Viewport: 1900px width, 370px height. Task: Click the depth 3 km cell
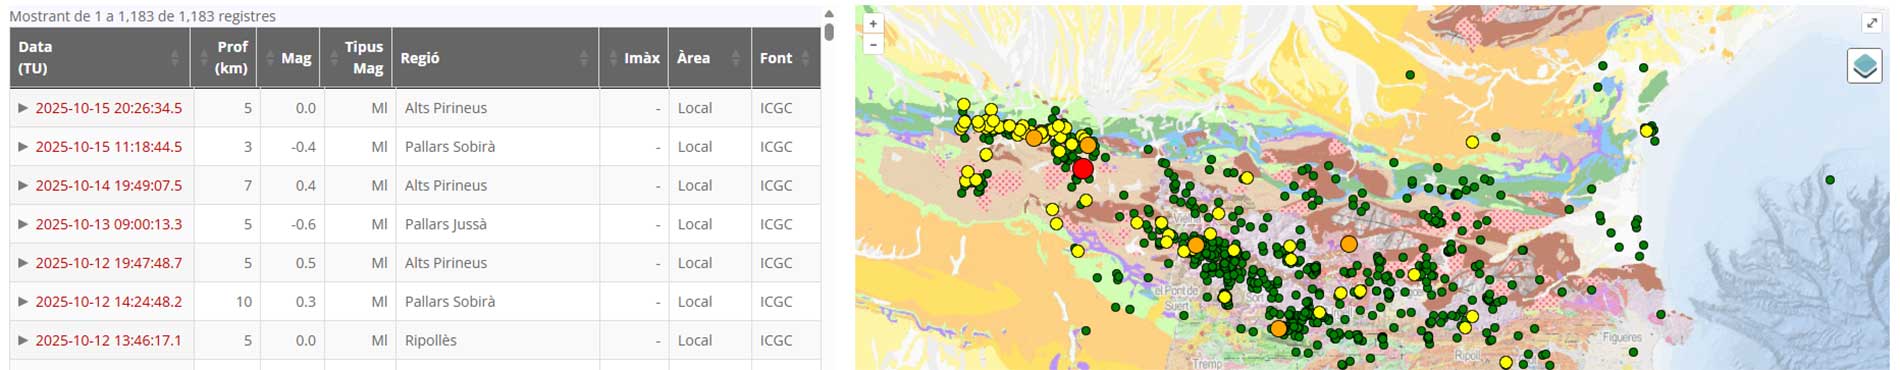point(227,147)
